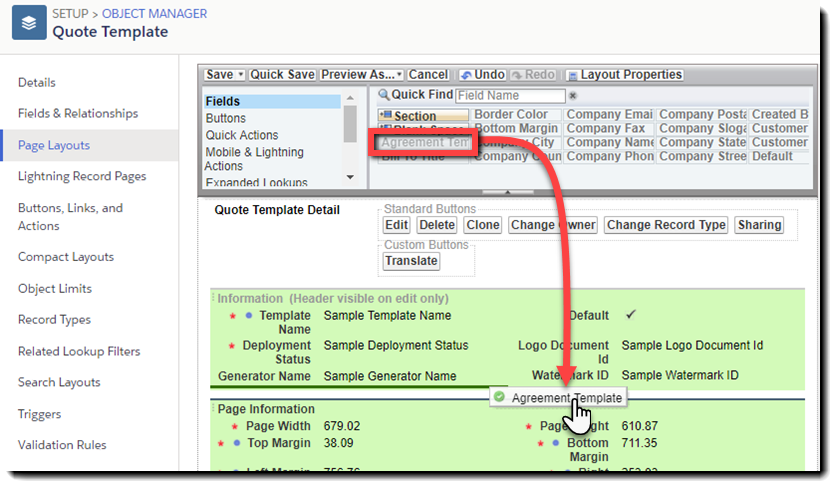
Task: Click the OBJECT MANAGER breadcrumb link
Action: coord(155,14)
